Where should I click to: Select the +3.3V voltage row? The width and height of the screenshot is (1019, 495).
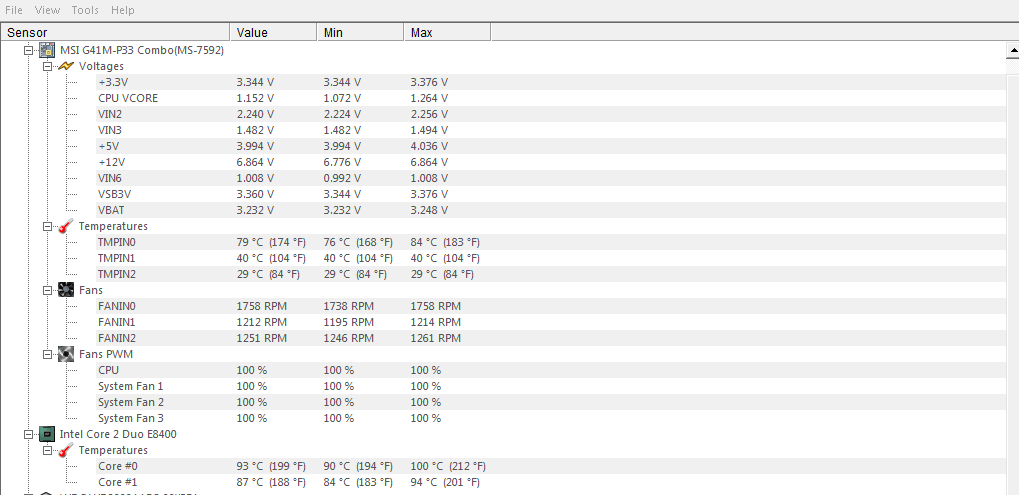549,82
